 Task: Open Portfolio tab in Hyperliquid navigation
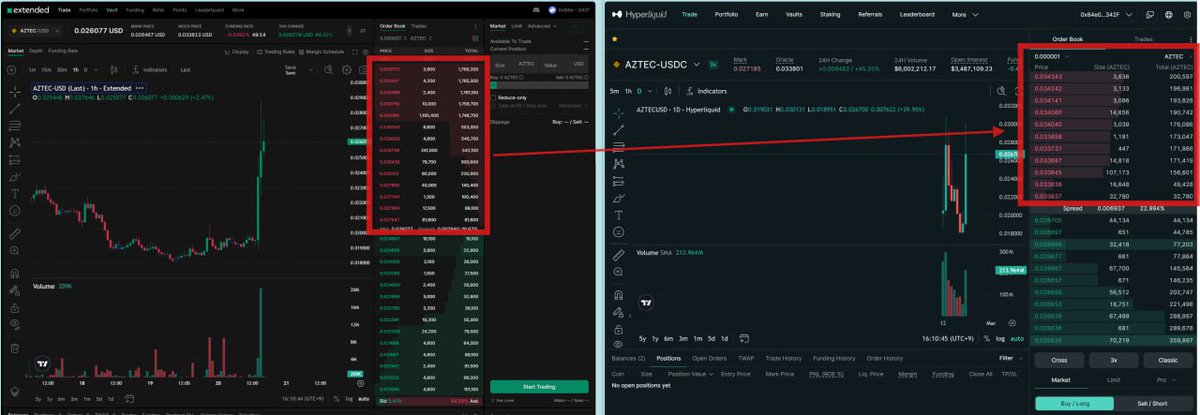tap(728, 15)
